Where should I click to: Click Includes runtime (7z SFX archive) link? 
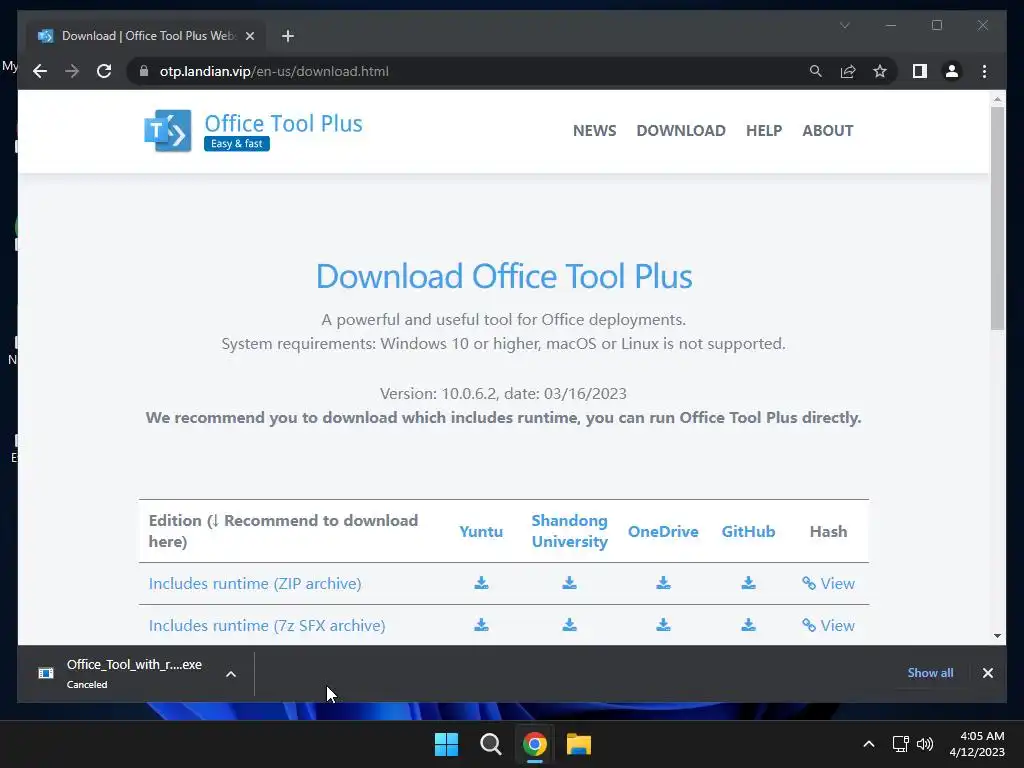[267, 626]
